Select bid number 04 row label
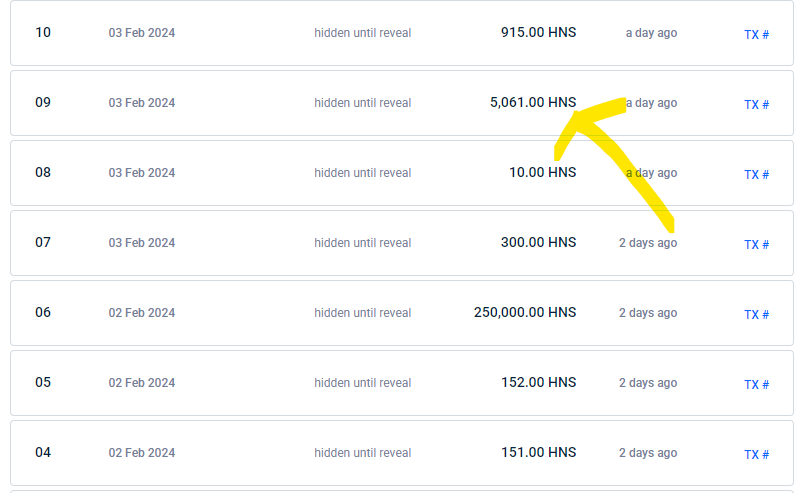The width and height of the screenshot is (799, 493). (43, 452)
